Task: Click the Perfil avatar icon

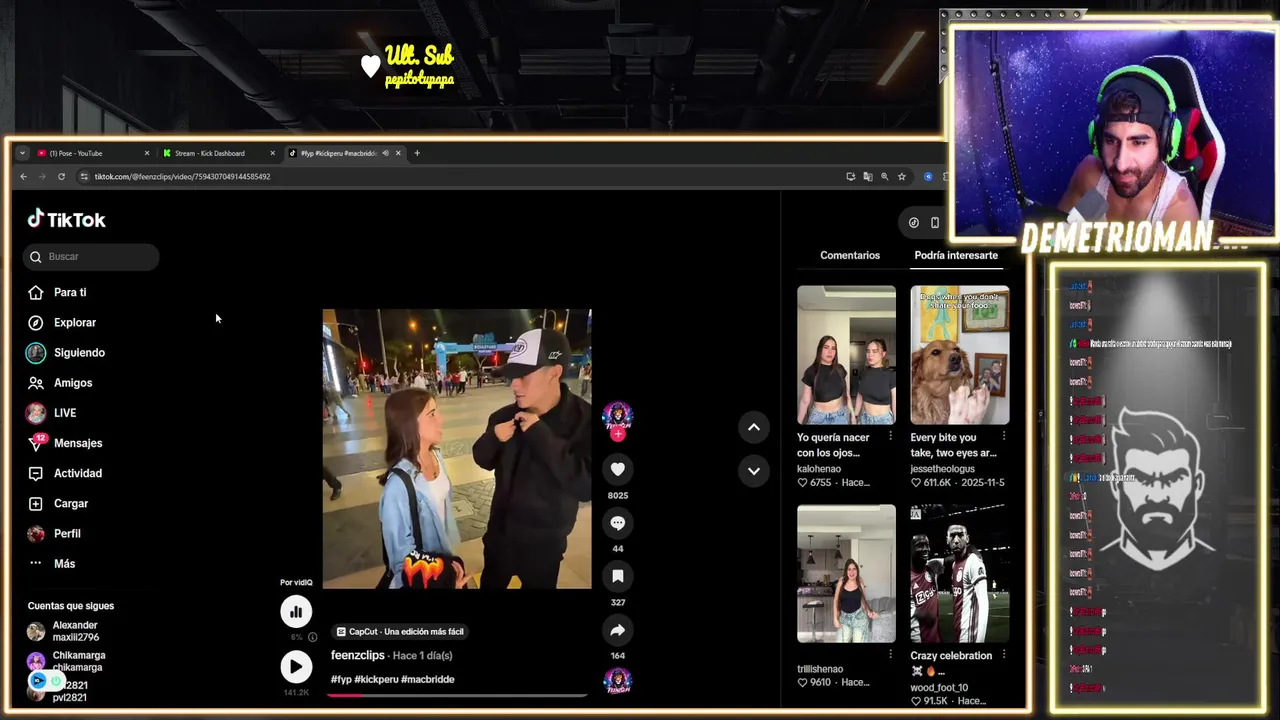Action: (x=36, y=534)
